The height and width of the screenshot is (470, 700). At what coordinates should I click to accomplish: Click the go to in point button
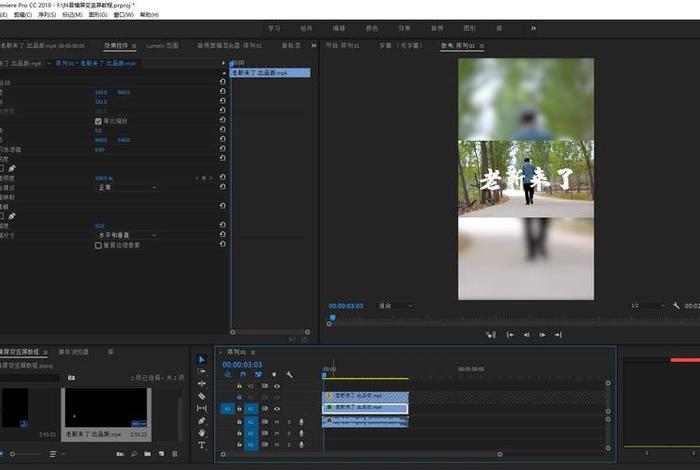(510, 334)
